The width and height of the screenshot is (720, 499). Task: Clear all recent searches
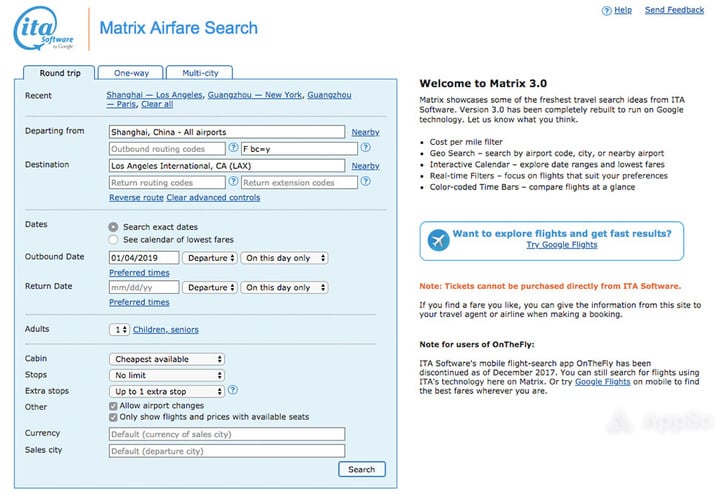(157, 104)
